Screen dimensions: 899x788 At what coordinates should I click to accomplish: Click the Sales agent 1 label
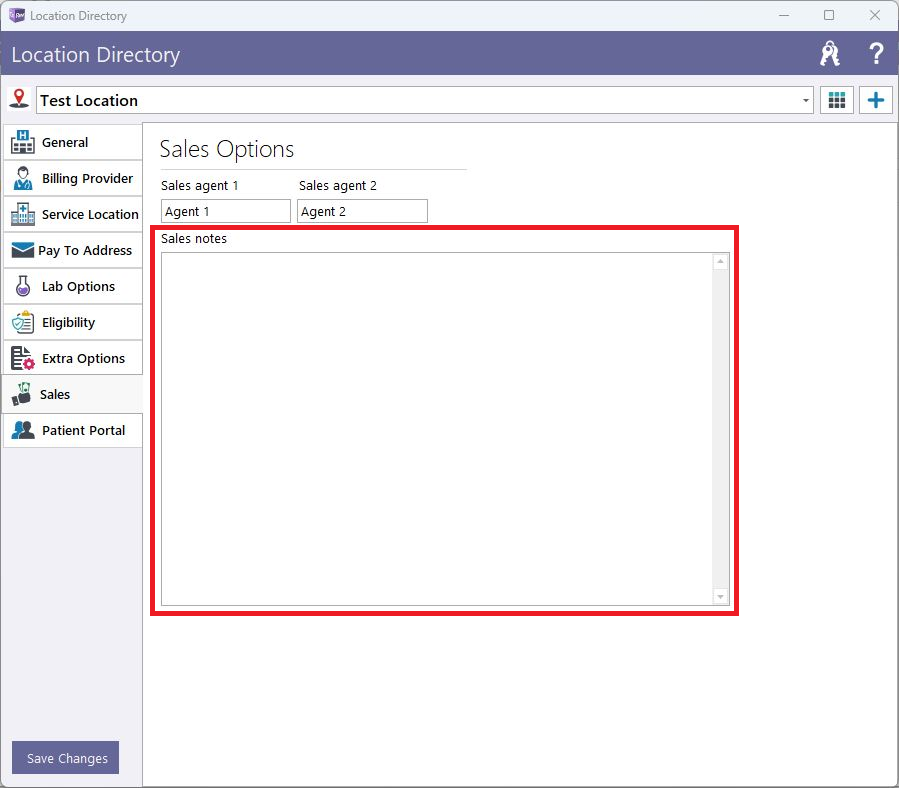200,185
